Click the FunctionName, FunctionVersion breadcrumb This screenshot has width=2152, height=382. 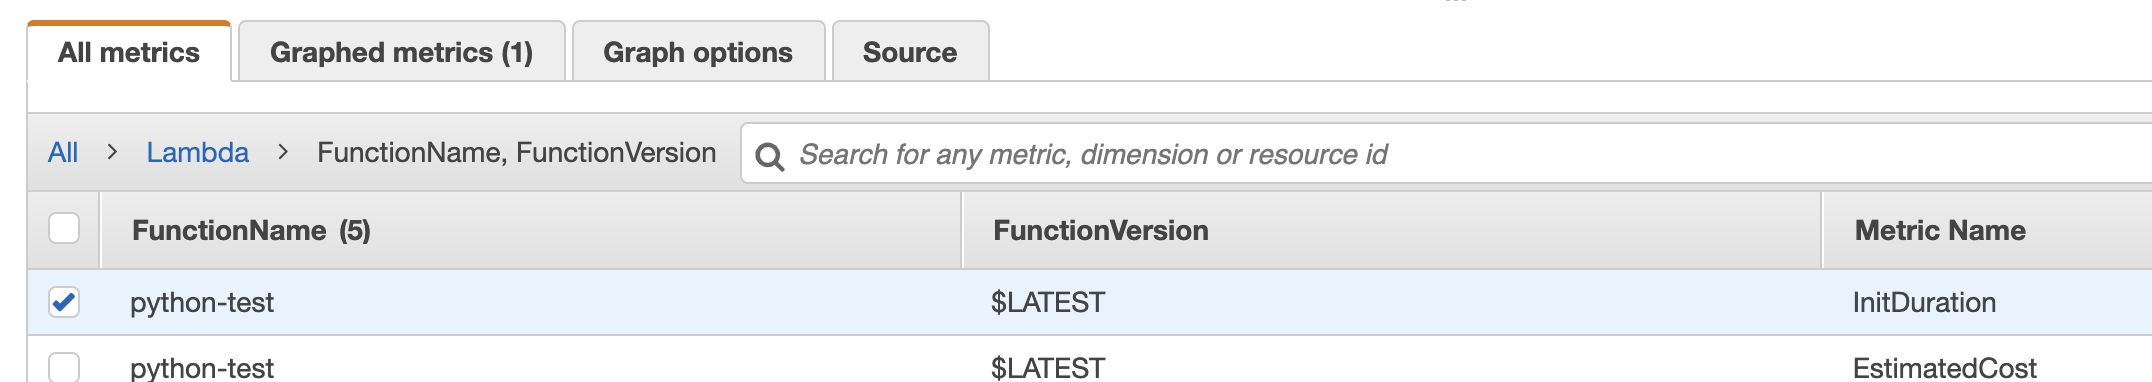pyautogui.click(x=517, y=153)
